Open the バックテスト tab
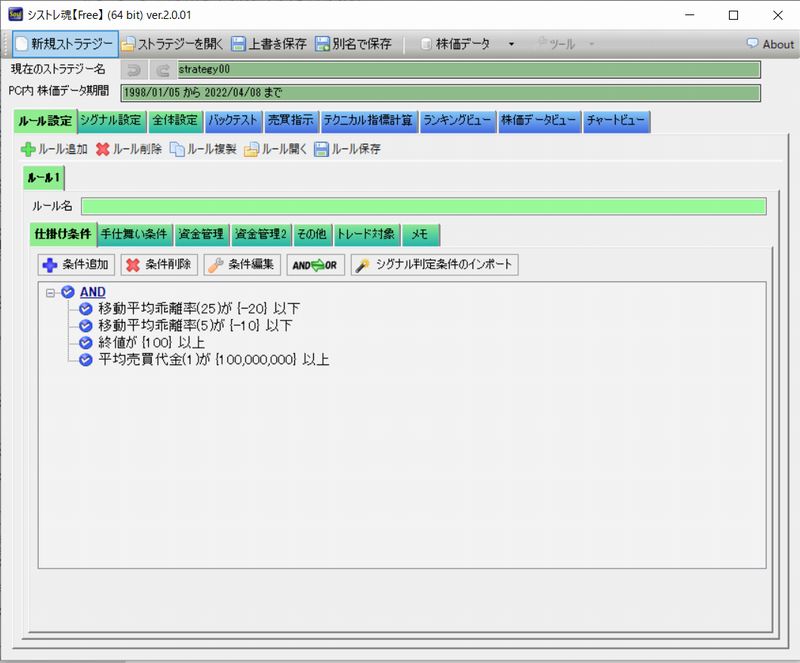800x663 pixels. click(233, 121)
